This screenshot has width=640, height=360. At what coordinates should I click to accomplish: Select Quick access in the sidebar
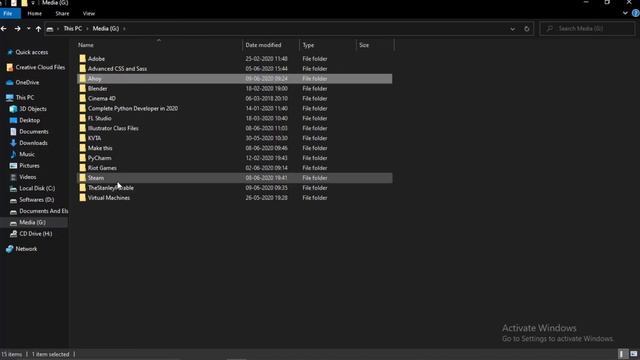click(31, 52)
